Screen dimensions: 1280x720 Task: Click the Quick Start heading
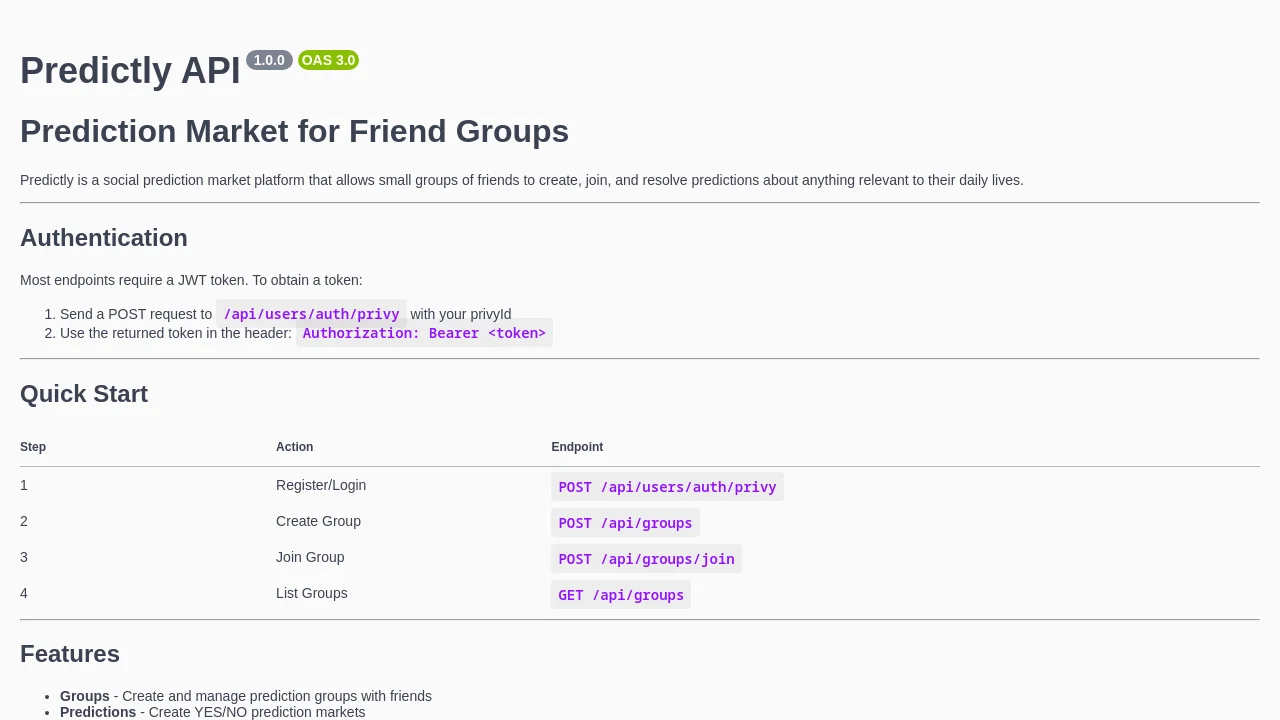click(84, 394)
